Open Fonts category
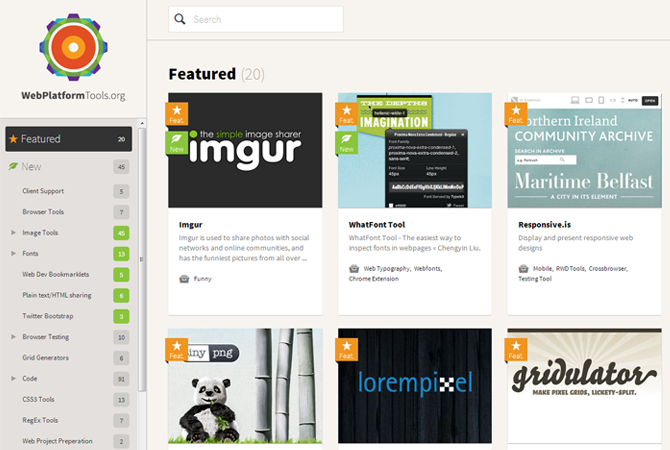Image resolution: width=670 pixels, height=450 pixels. click(x=30, y=253)
